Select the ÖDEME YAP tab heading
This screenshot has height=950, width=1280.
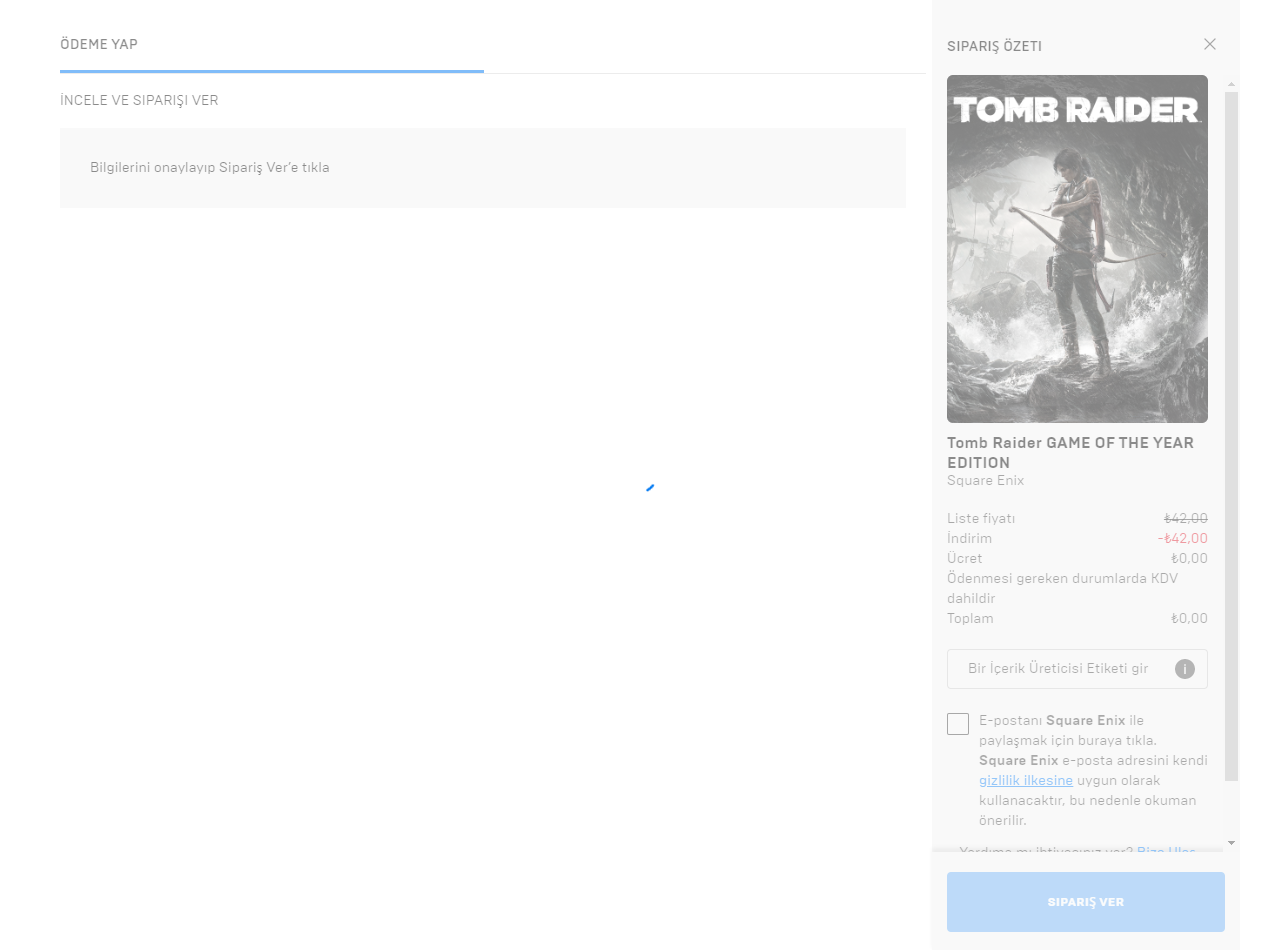99,44
